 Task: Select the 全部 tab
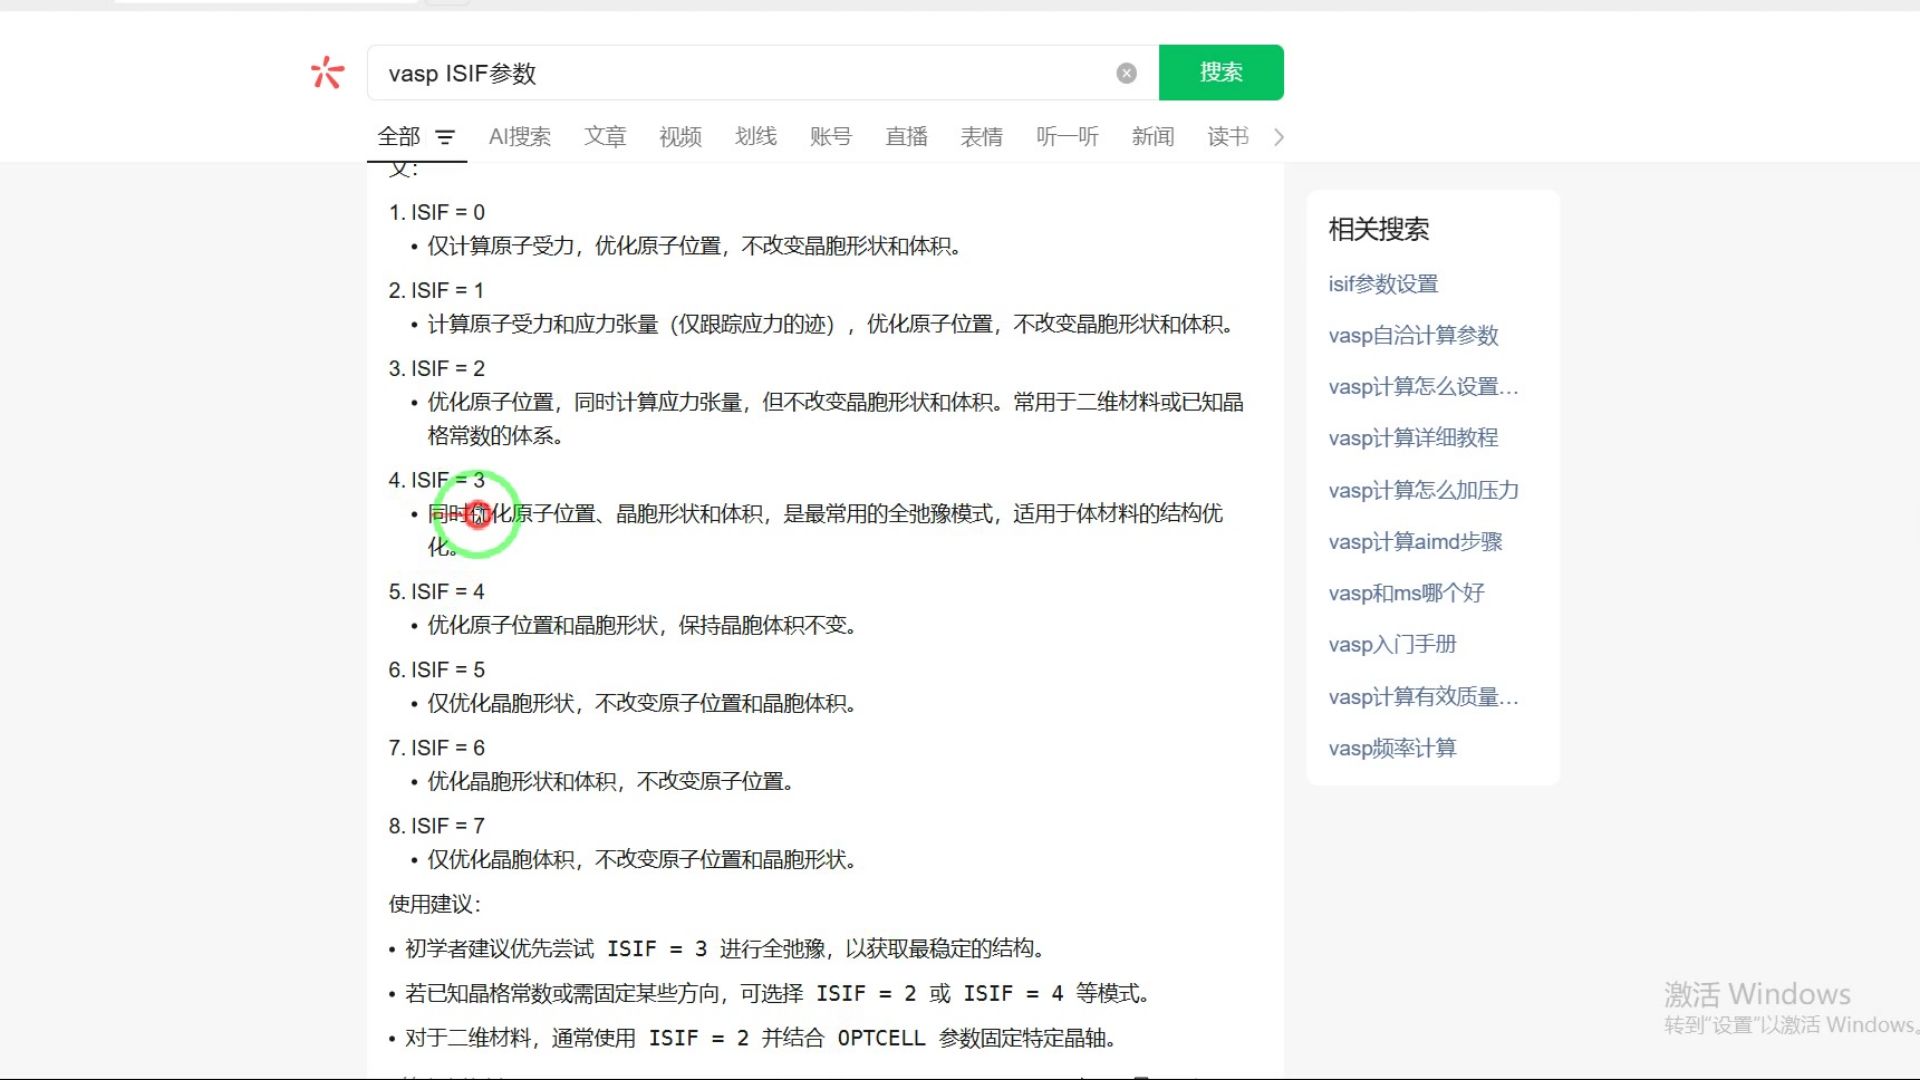click(398, 137)
